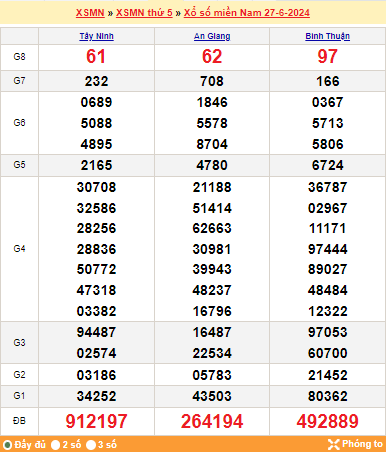
Task: Click G2 number 03186
Action: pos(96,375)
